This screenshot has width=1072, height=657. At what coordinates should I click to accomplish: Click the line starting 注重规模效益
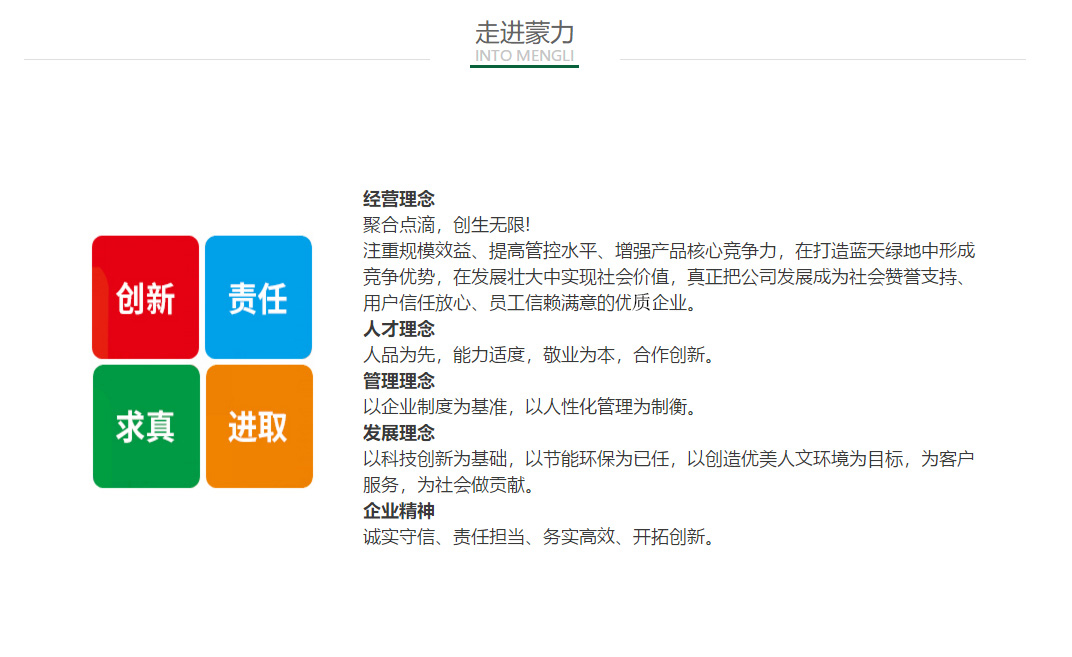[x=669, y=251]
